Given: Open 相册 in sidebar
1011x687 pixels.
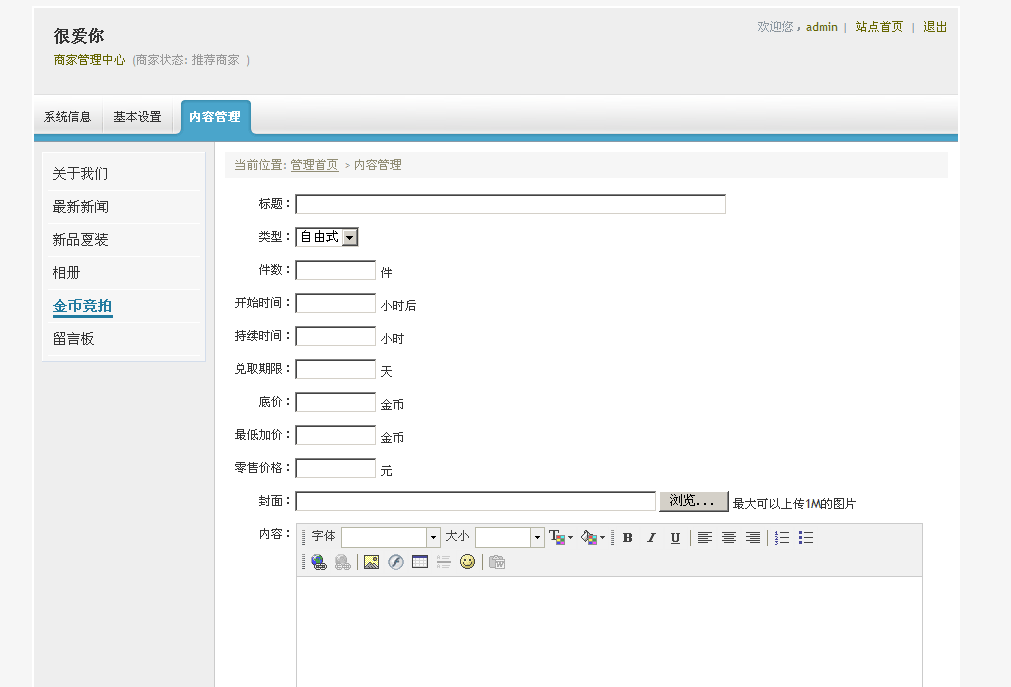Looking at the screenshot, I should tap(66, 272).
